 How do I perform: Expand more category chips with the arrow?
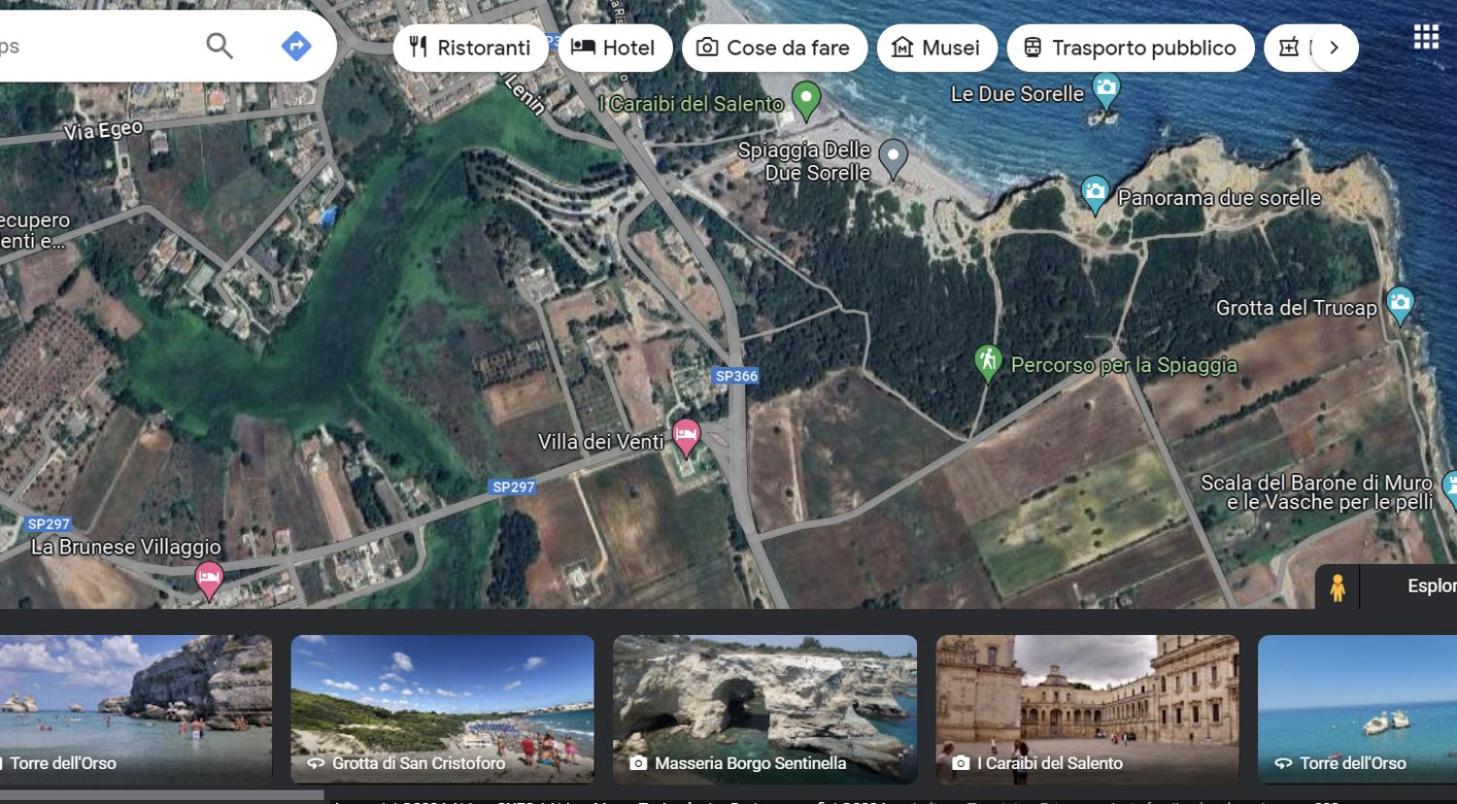pos(1333,48)
